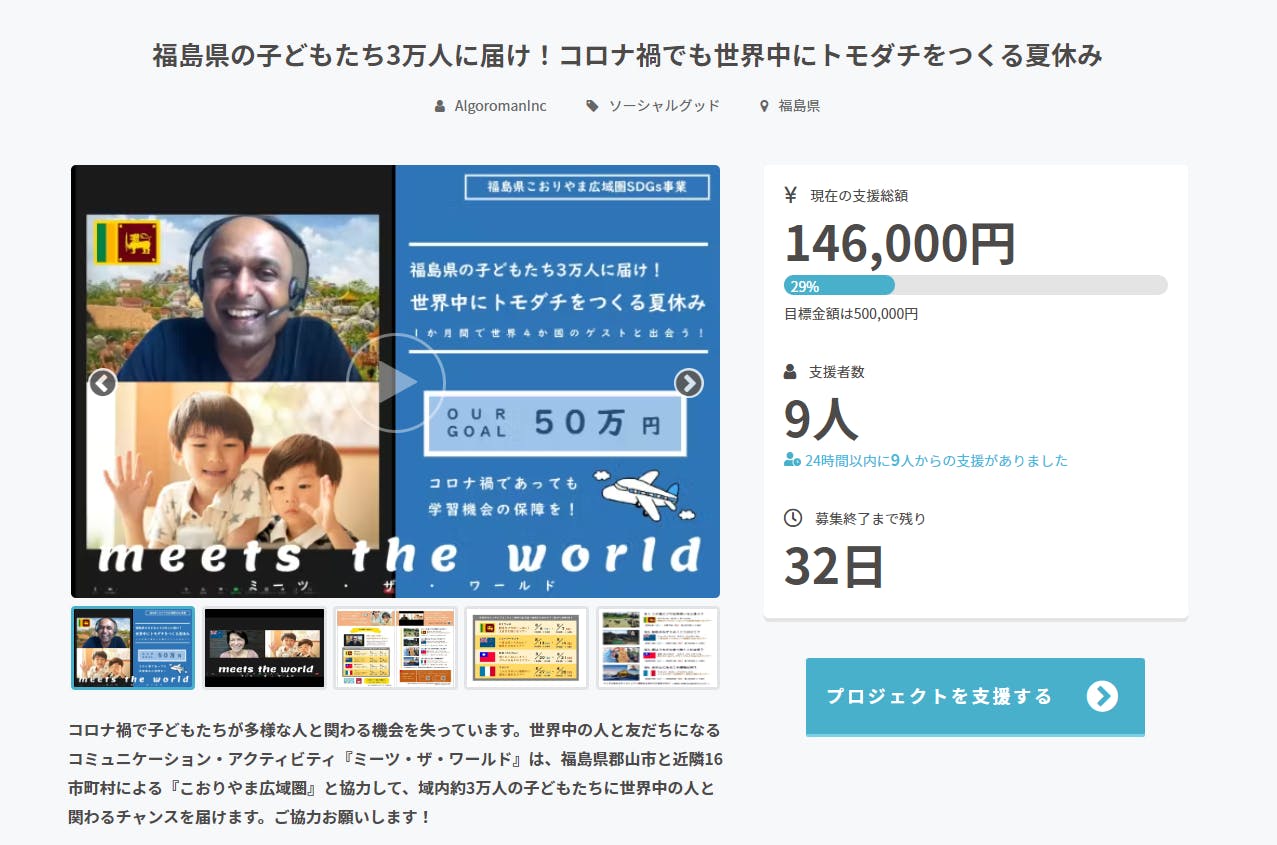Select the fifth thumbnail with photo list
Viewport: 1277px width, 845px height.
[x=657, y=648]
